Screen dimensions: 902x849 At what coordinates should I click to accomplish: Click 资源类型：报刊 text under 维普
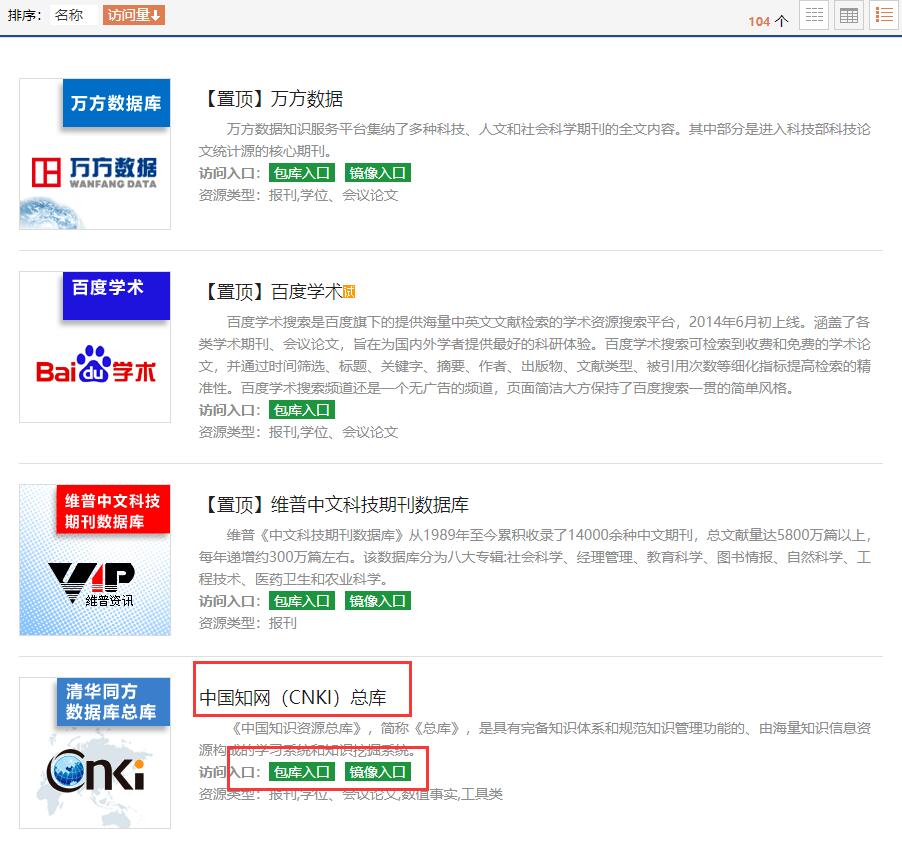click(248, 623)
